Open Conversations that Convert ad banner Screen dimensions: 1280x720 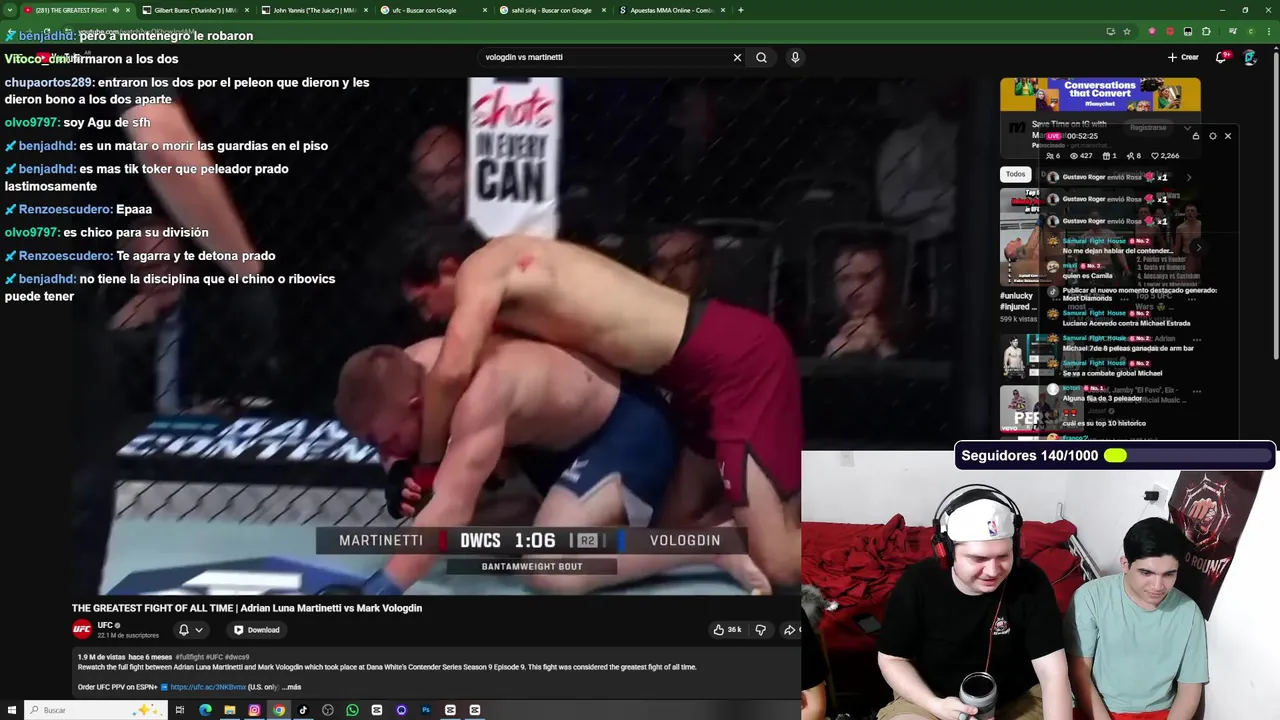pyautogui.click(x=1100, y=95)
